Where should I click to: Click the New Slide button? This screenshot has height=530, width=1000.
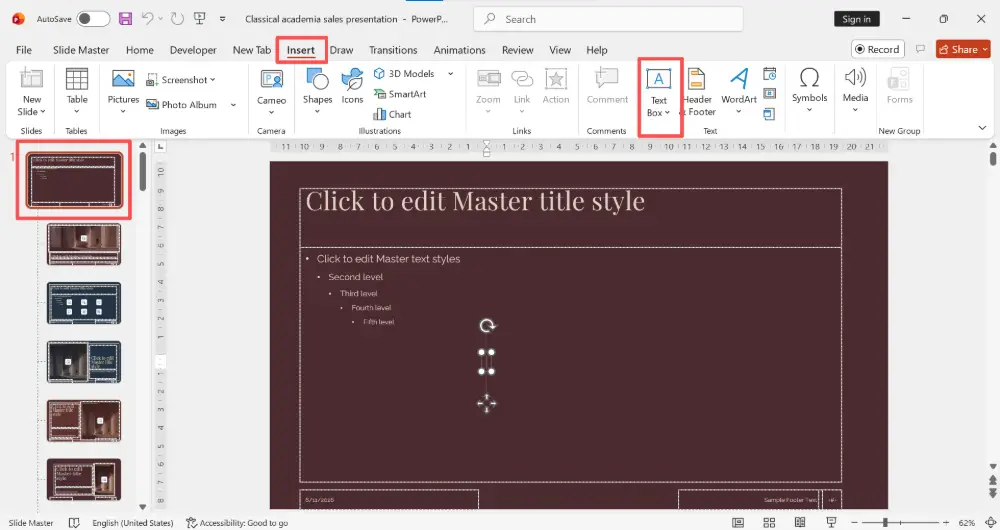[31, 92]
